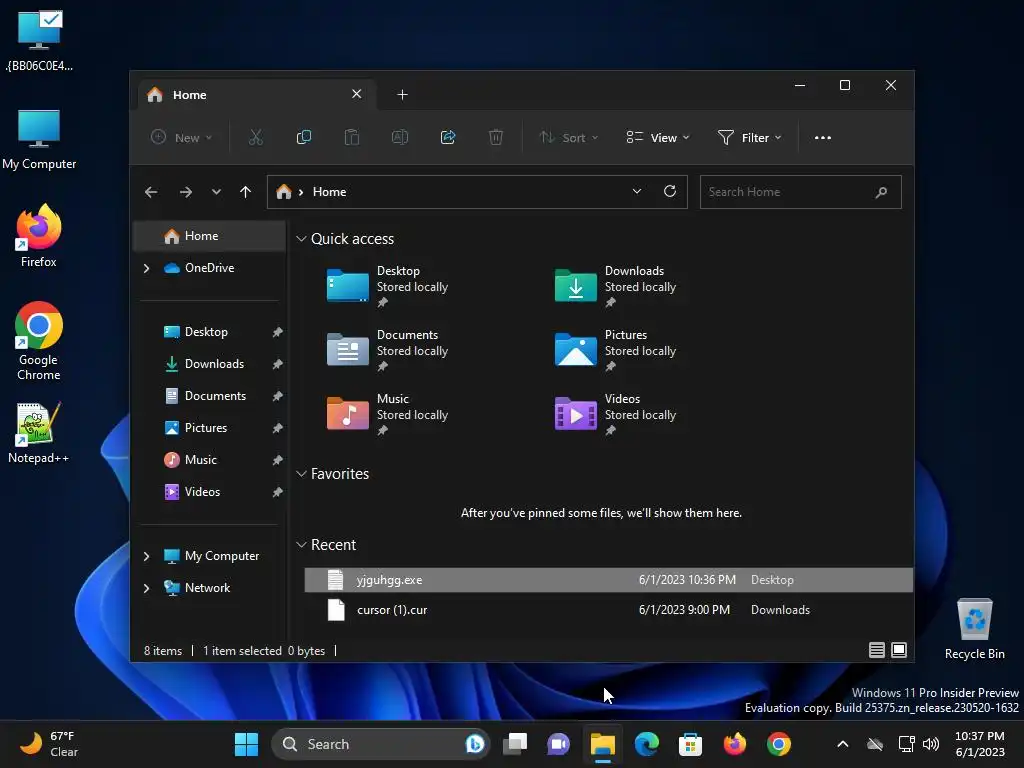Click the Rename icon in toolbar

400,137
